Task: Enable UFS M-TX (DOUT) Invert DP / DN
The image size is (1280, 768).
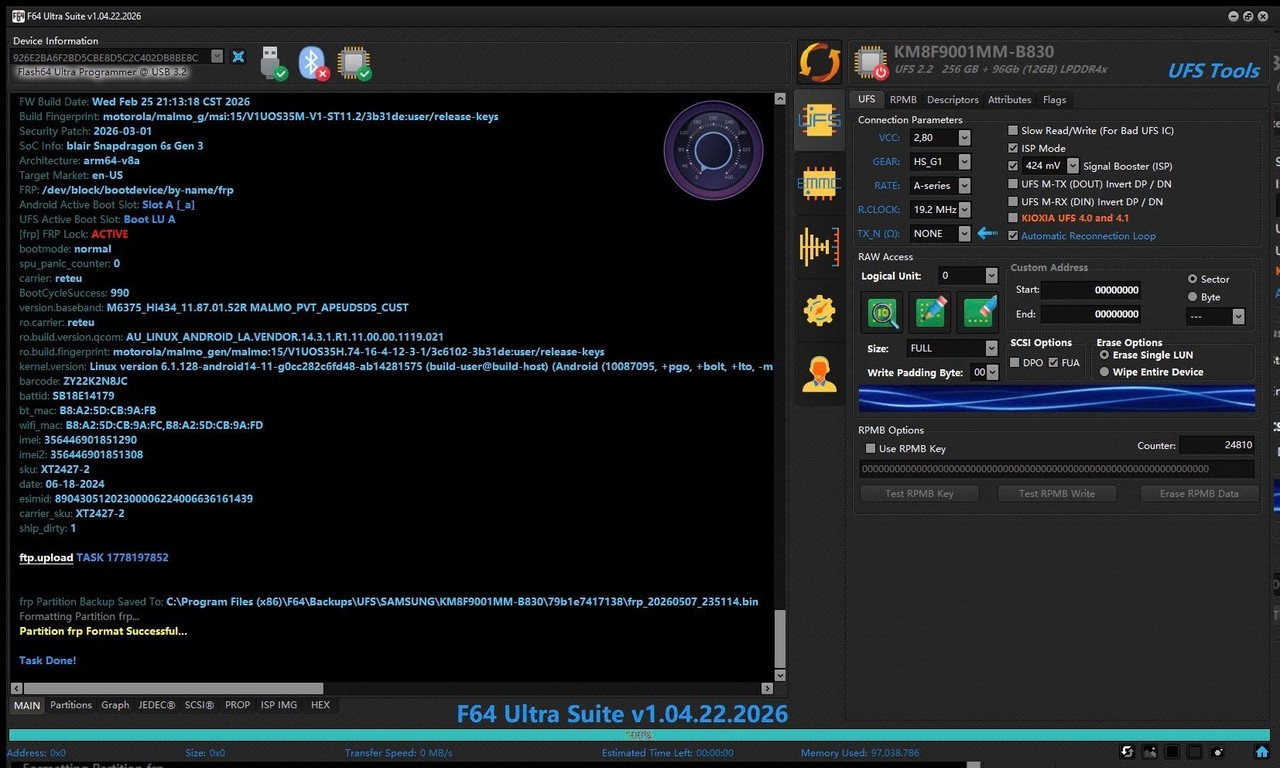Action: [1013, 184]
